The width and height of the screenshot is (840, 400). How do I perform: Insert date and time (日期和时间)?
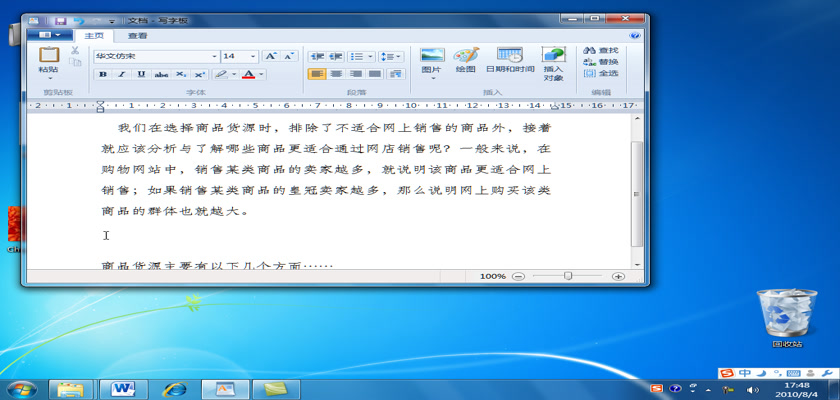point(509,58)
